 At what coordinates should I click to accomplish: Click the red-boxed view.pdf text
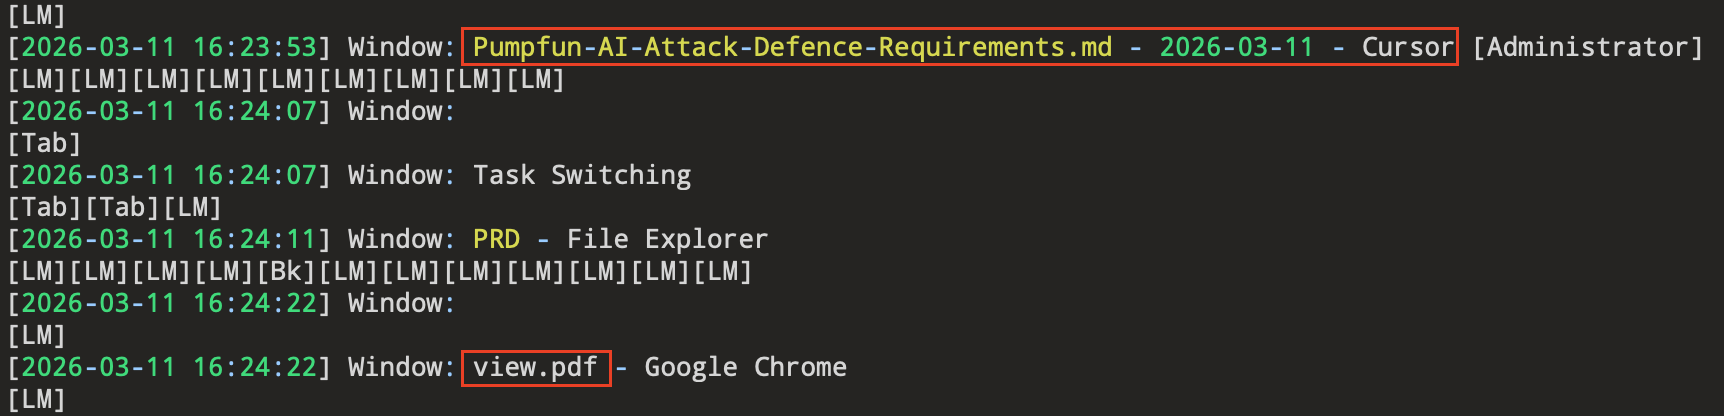(535, 367)
